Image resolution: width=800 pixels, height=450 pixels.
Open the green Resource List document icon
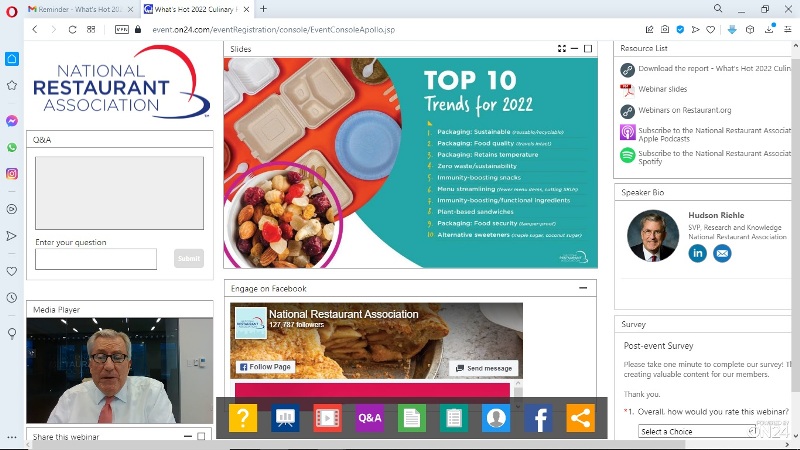tap(412, 418)
